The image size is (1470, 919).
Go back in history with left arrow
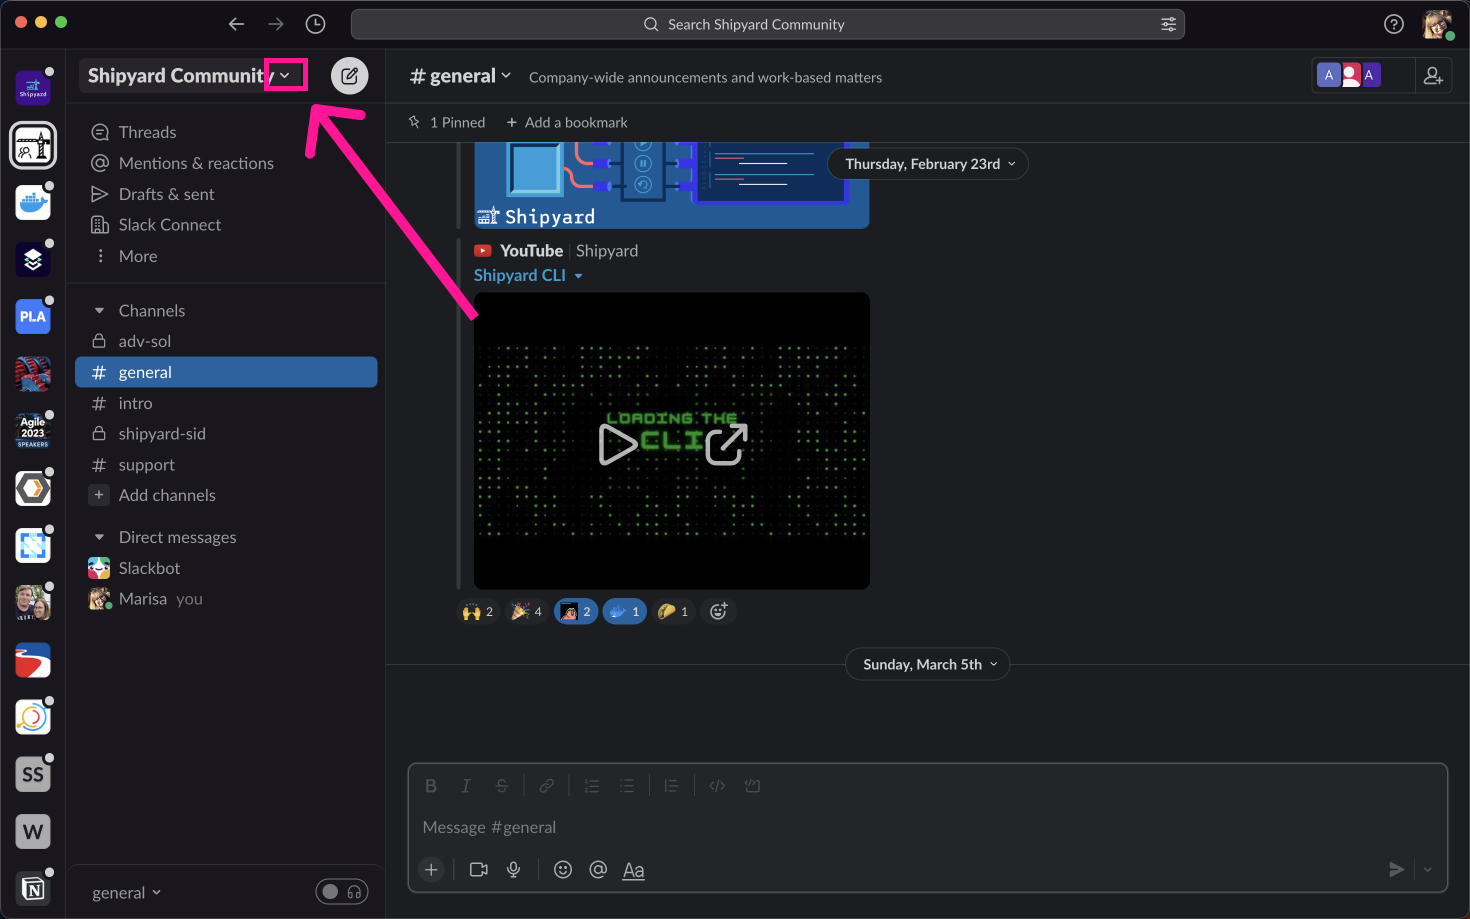click(236, 24)
